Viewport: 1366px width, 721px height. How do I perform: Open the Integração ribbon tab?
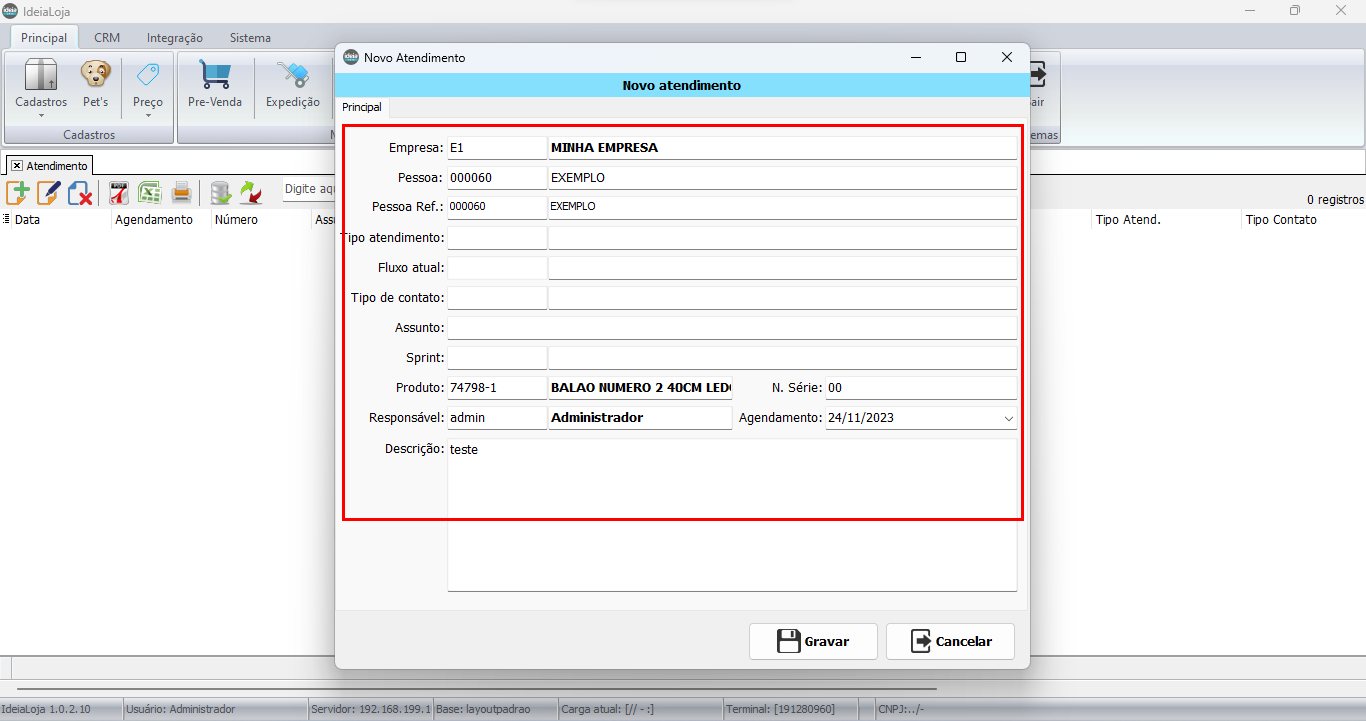pyautogui.click(x=174, y=38)
